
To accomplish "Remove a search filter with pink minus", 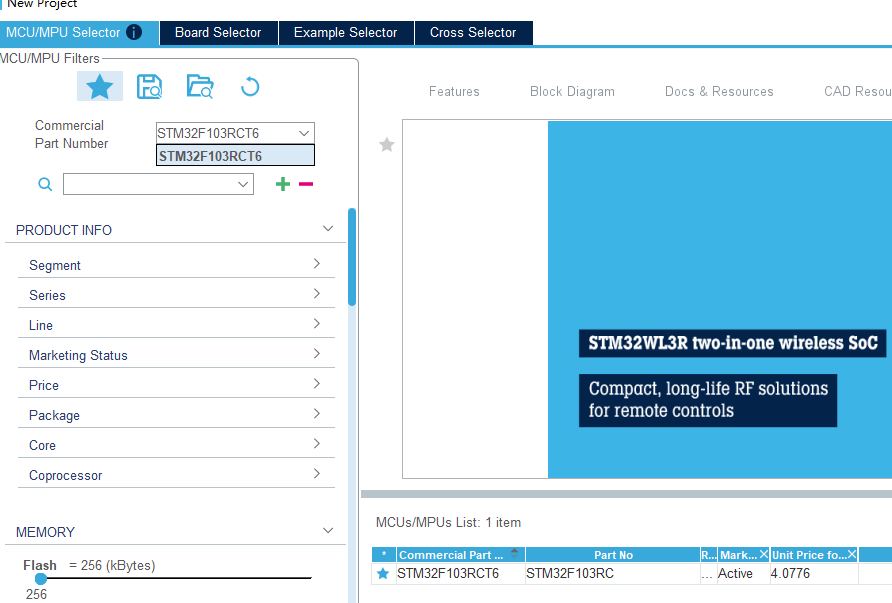I will 306,184.
